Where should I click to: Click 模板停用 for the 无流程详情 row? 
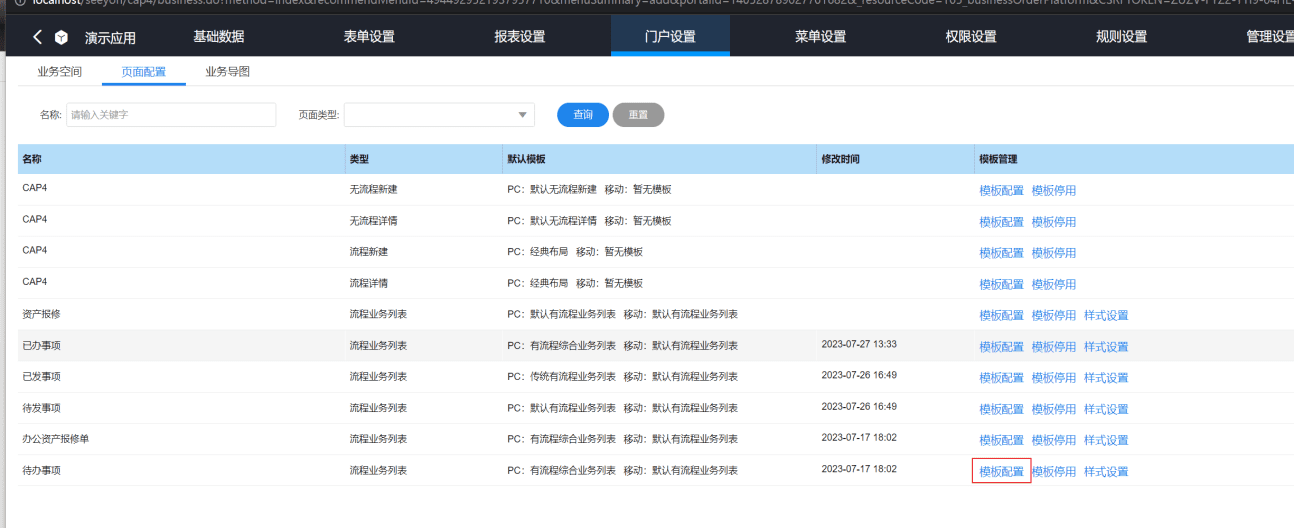click(1054, 222)
